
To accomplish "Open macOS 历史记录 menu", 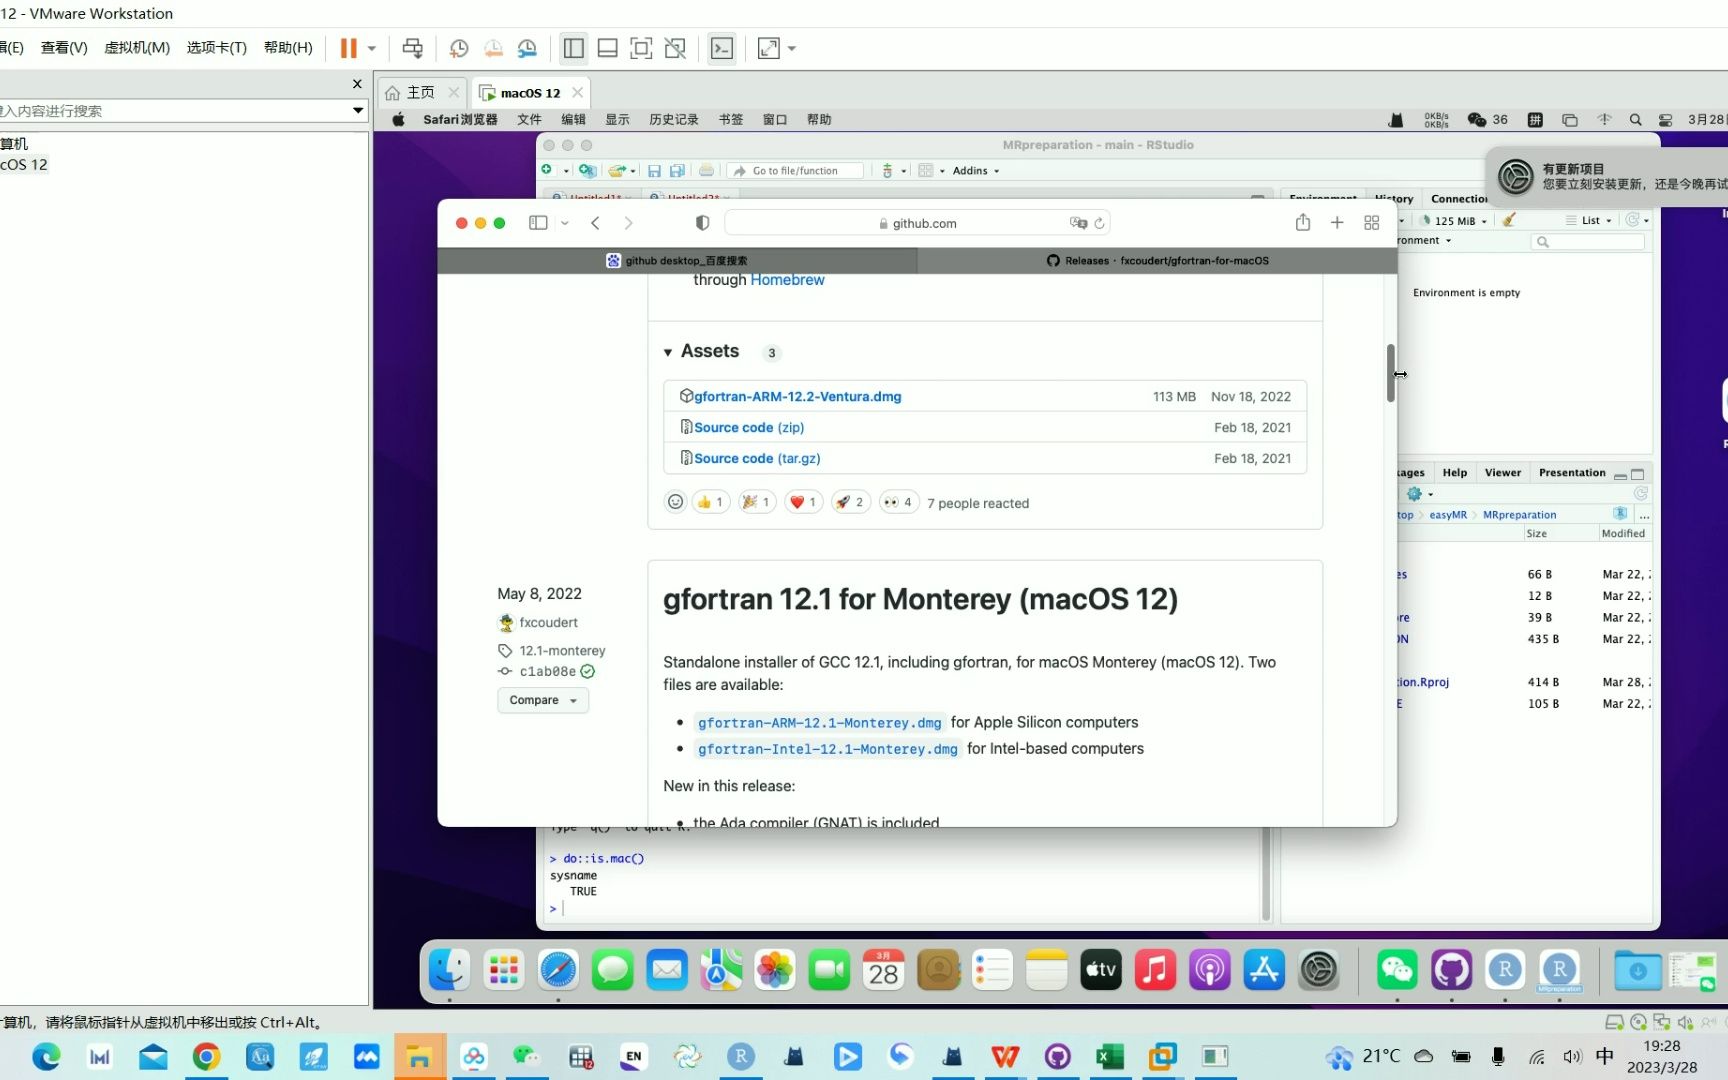I will tap(674, 120).
